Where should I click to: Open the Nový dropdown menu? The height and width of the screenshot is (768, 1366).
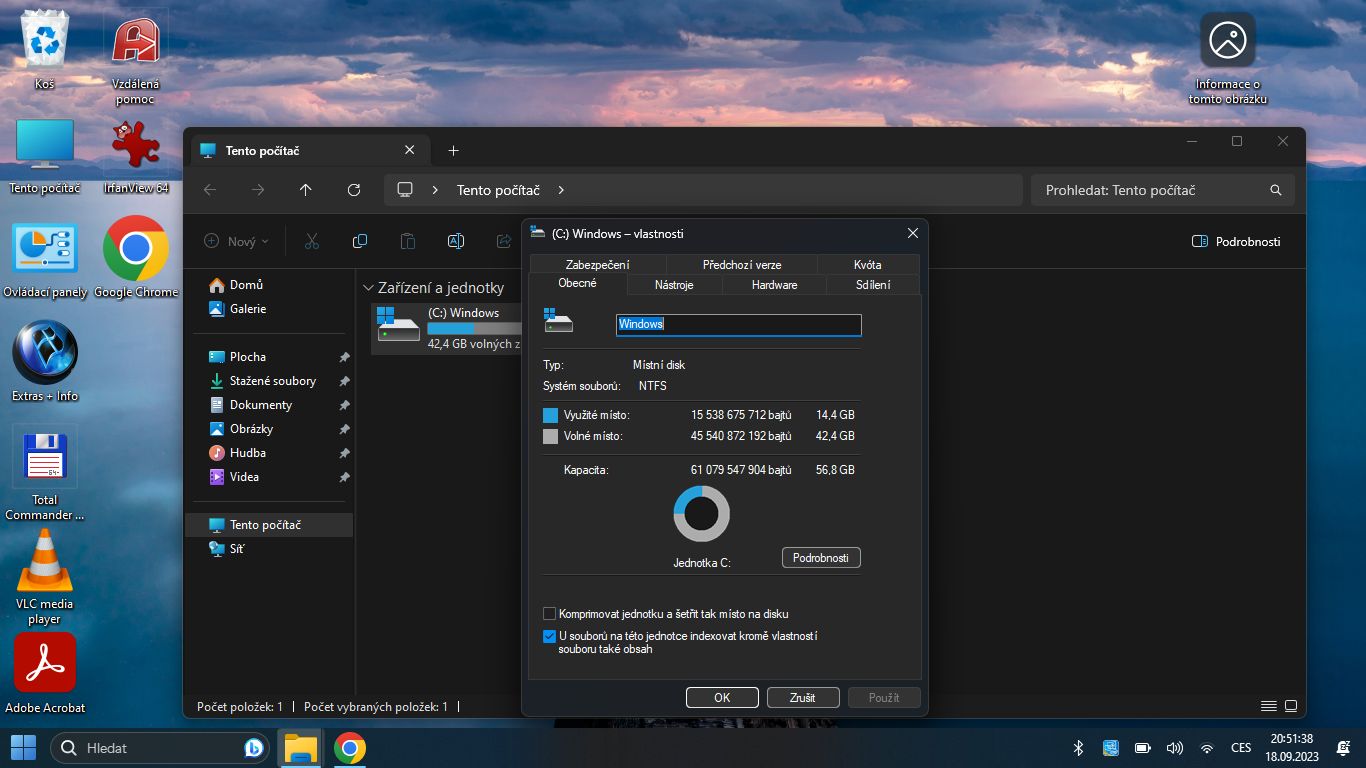point(236,241)
